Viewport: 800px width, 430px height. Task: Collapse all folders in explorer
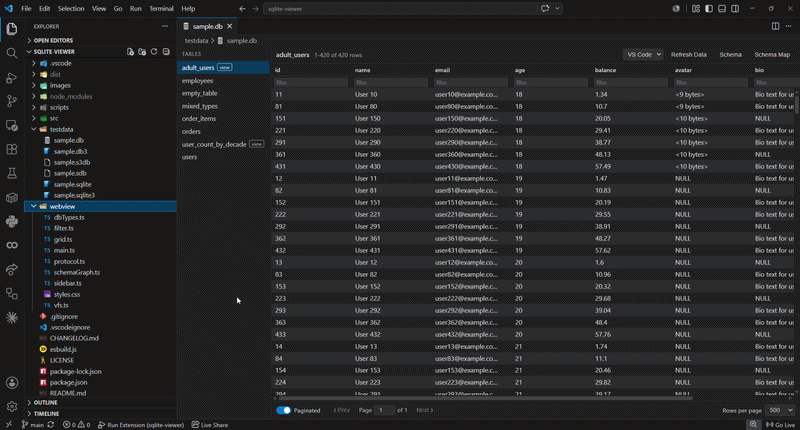click(x=166, y=52)
